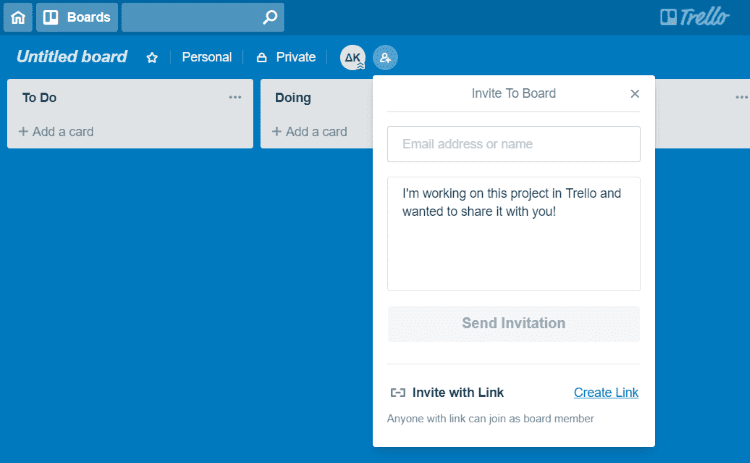750x463 pixels.
Task: Add a card to To Do
Action: point(56,132)
